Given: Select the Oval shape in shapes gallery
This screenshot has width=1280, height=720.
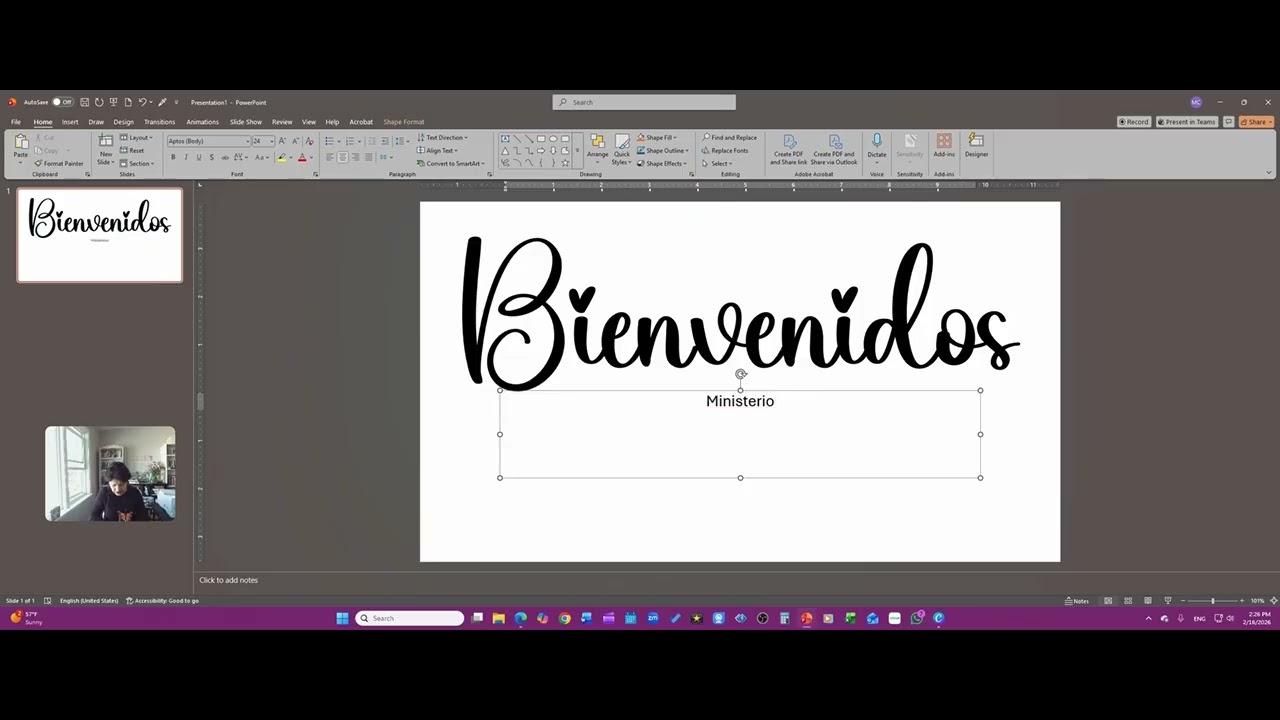Looking at the screenshot, I should [553, 139].
